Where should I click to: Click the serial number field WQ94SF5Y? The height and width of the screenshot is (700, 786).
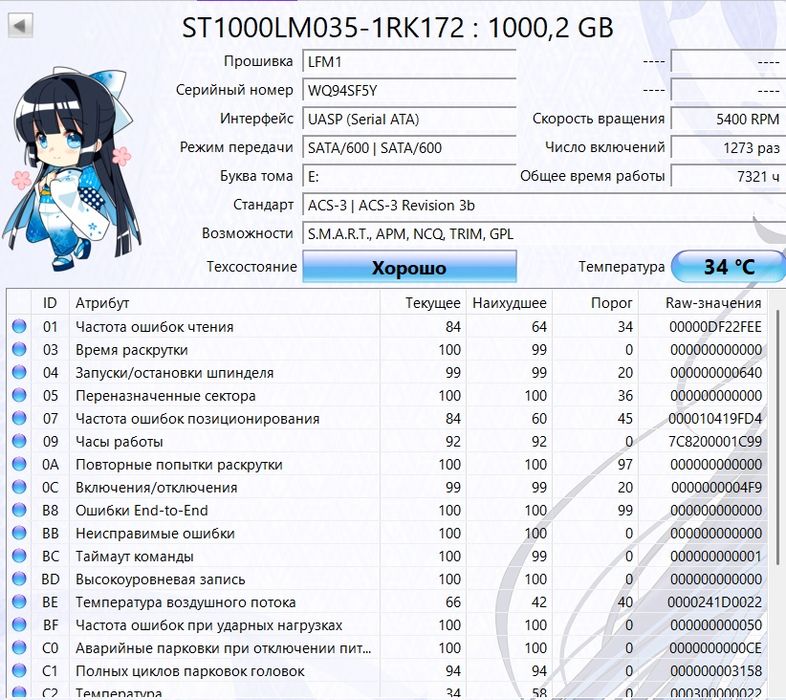(410, 91)
